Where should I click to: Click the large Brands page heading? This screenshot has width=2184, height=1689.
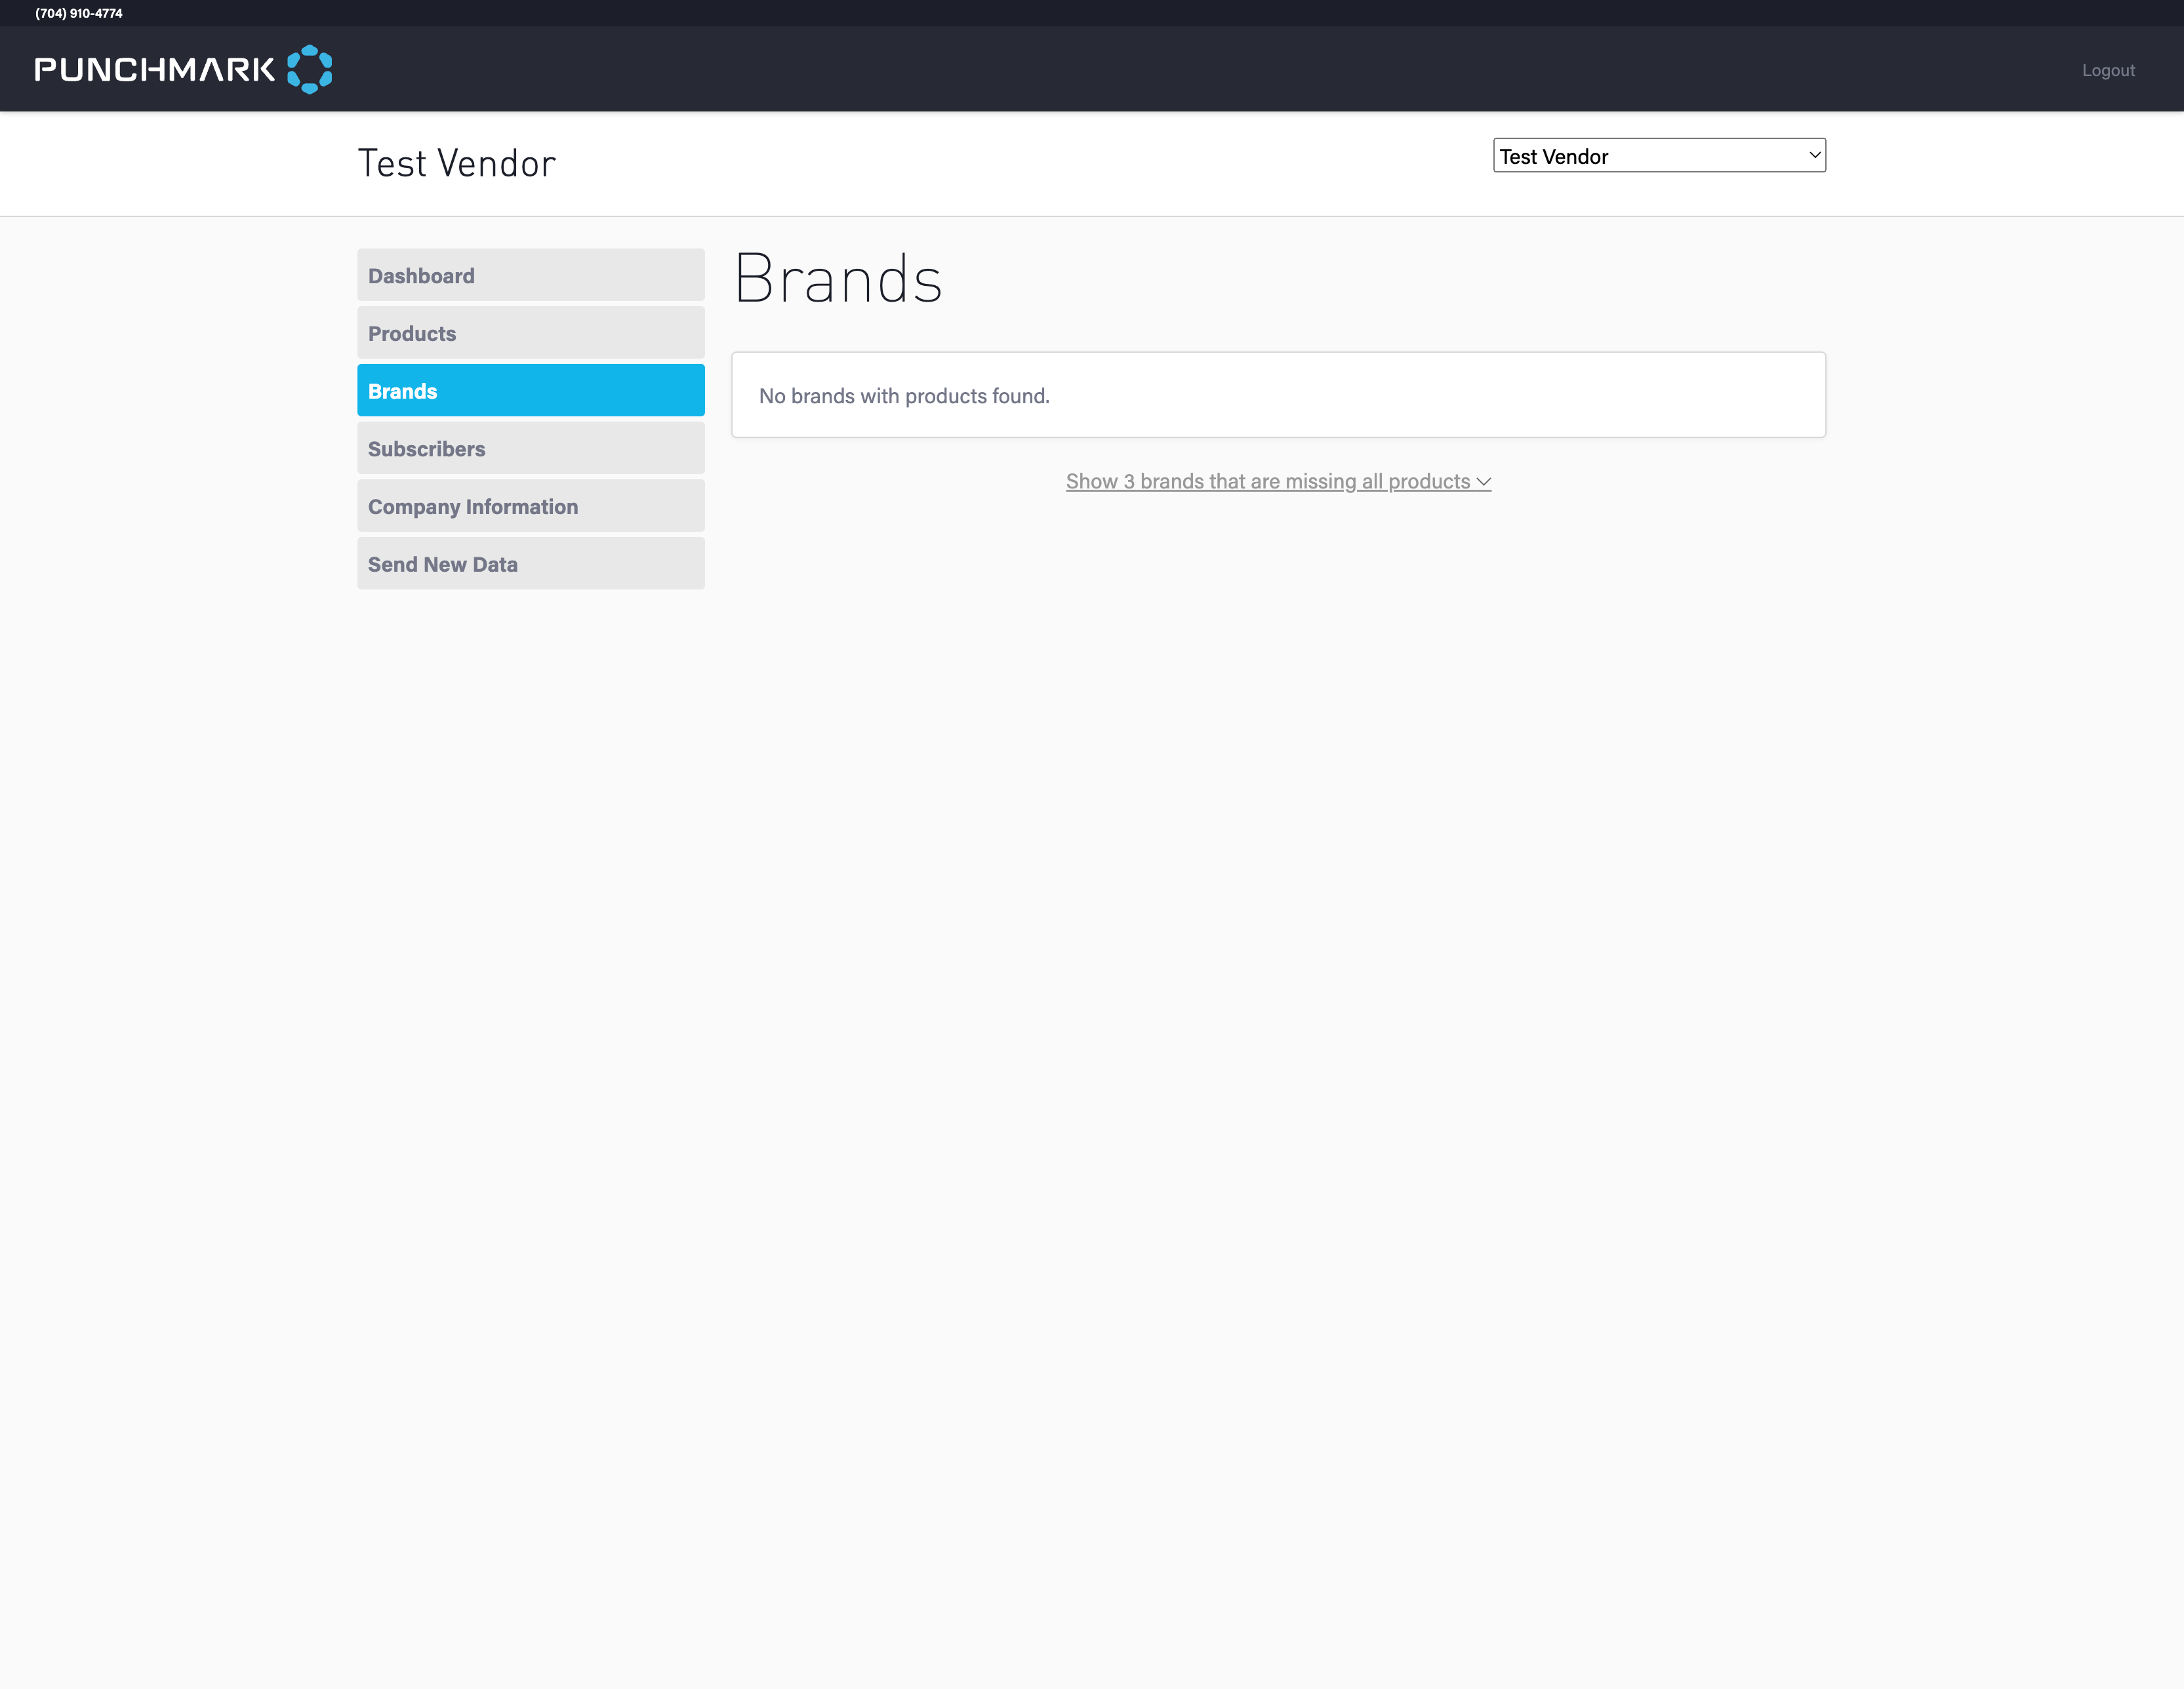pos(838,279)
